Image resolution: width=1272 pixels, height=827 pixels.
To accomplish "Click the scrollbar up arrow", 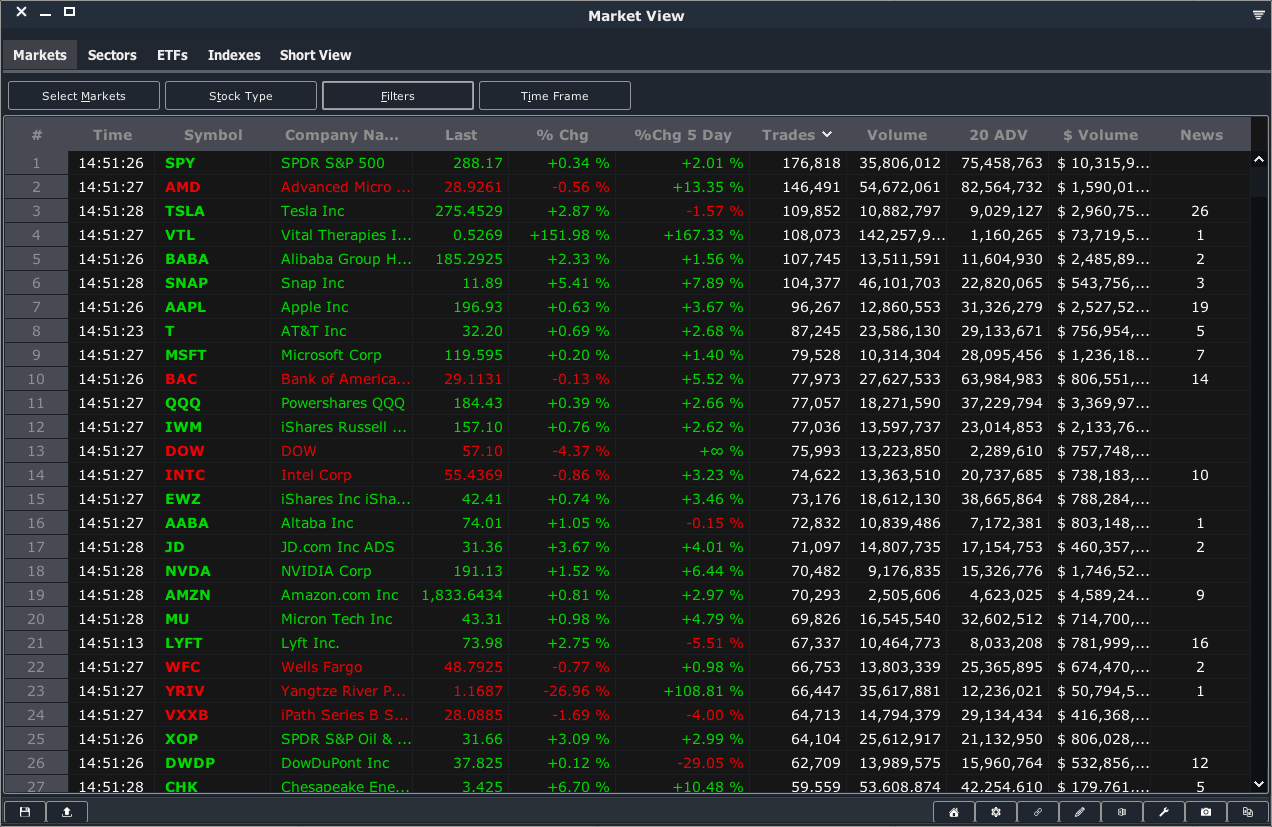I will (x=1259, y=160).
